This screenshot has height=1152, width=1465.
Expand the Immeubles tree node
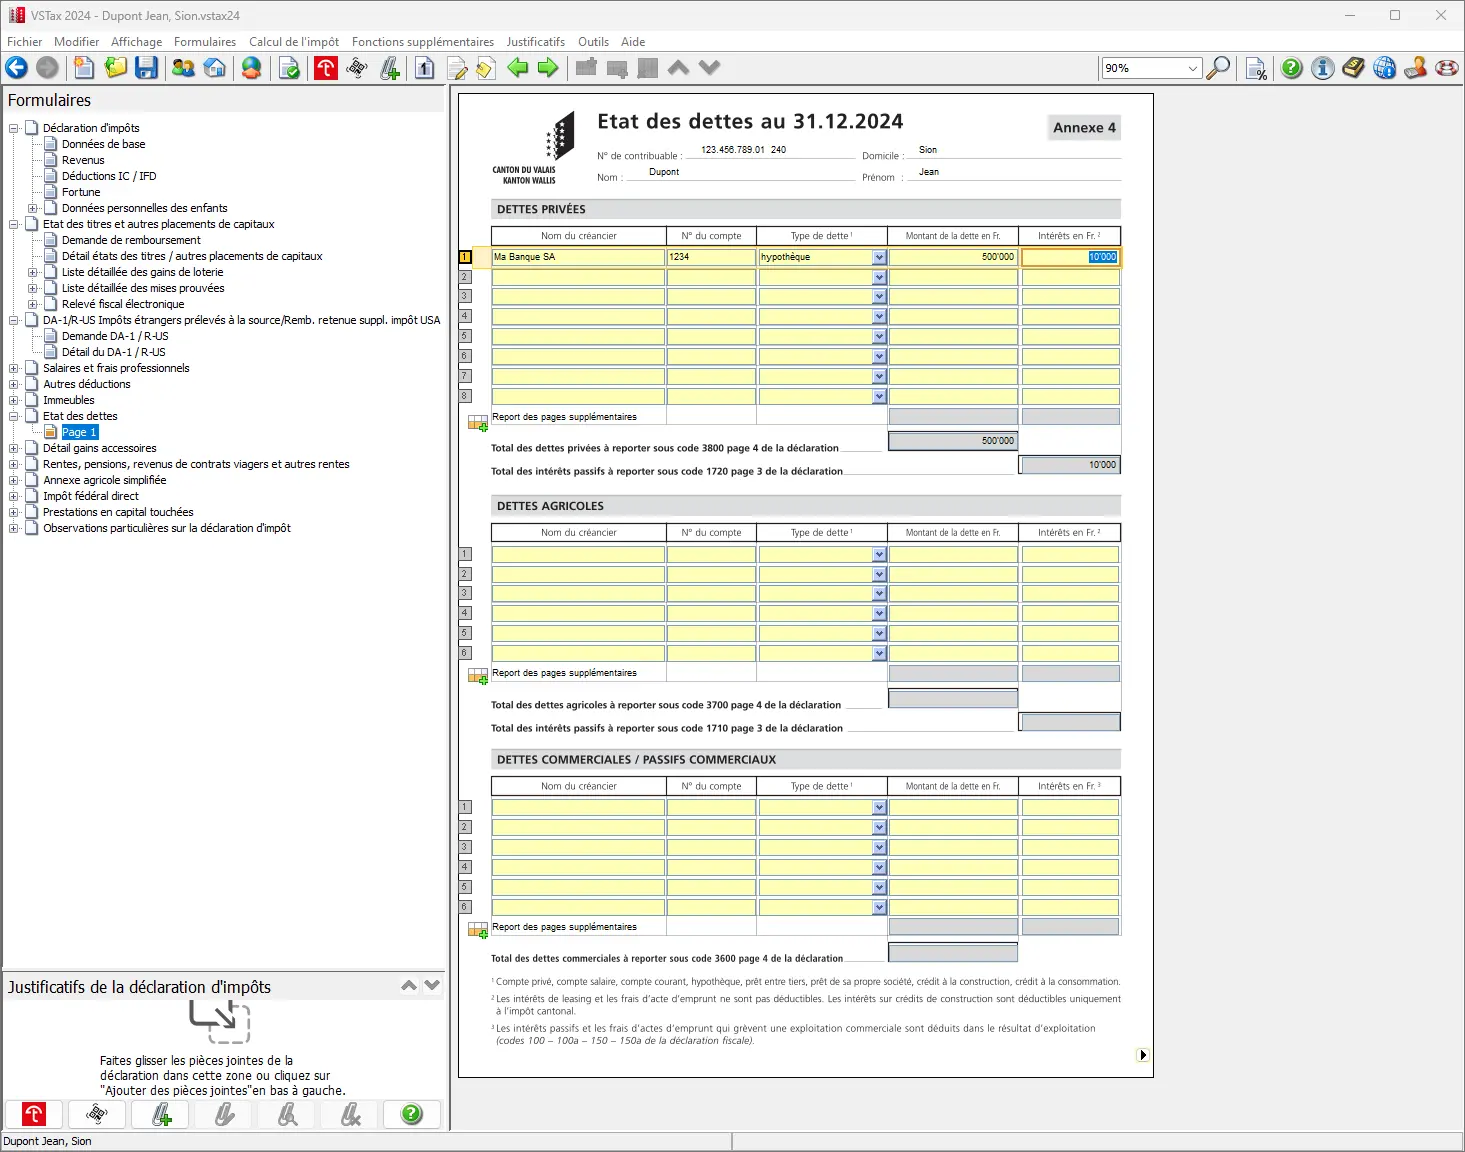pyautogui.click(x=14, y=400)
